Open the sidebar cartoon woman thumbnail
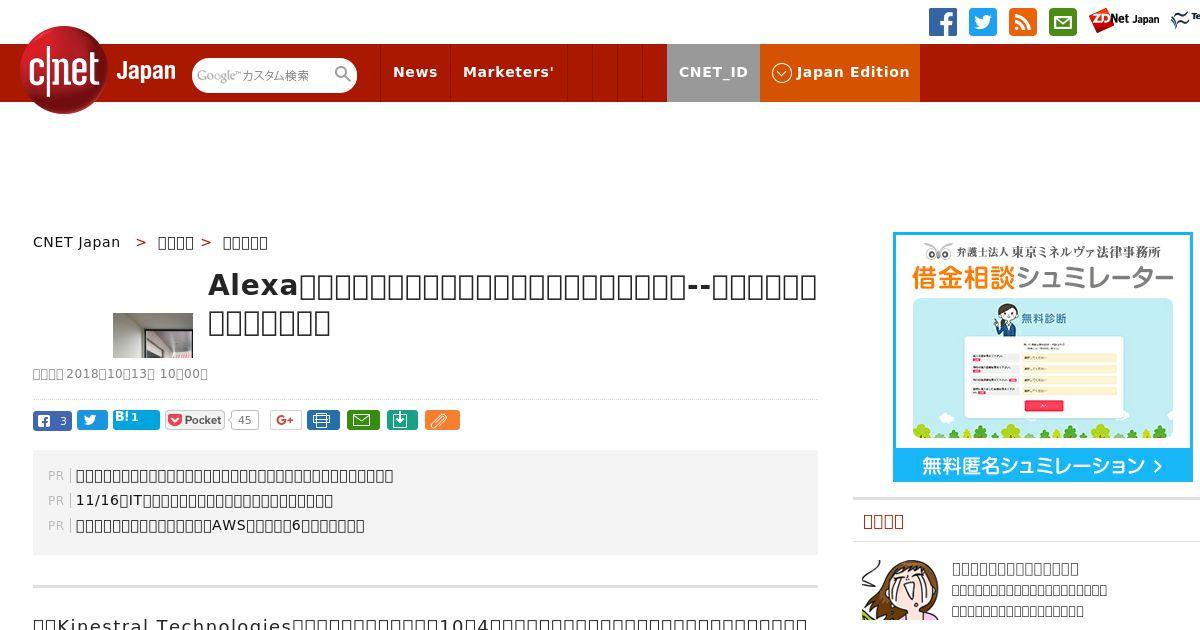Image resolution: width=1200 pixels, height=630 pixels. tap(900, 590)
